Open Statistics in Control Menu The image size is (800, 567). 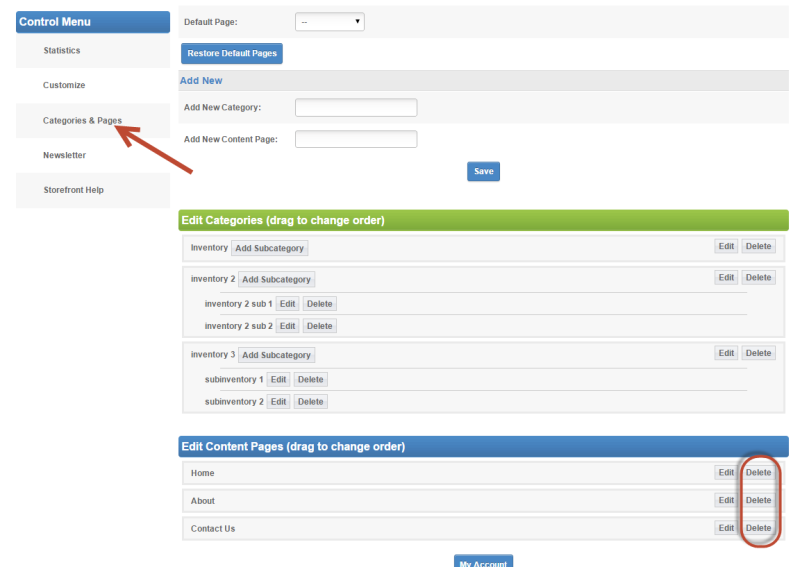(x=62, y=51)
